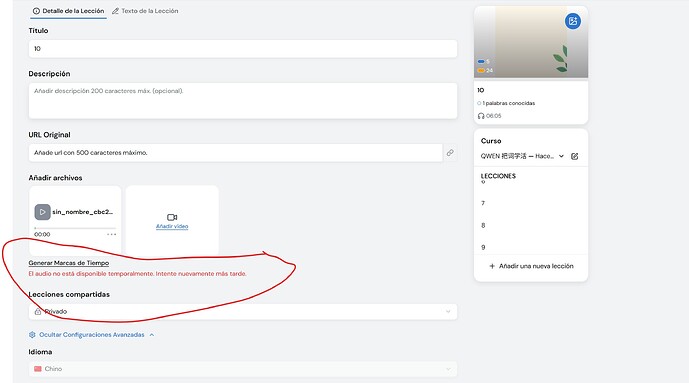Click the lesson cover thumbnail

[x=531, y=43]
